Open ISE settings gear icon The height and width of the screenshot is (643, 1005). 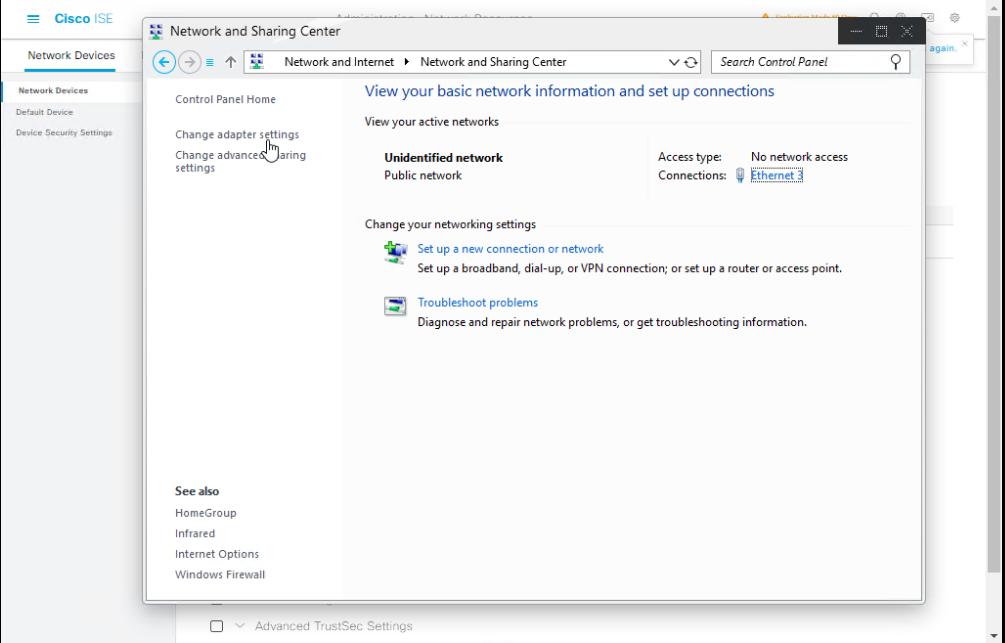[x=954, y=18]
